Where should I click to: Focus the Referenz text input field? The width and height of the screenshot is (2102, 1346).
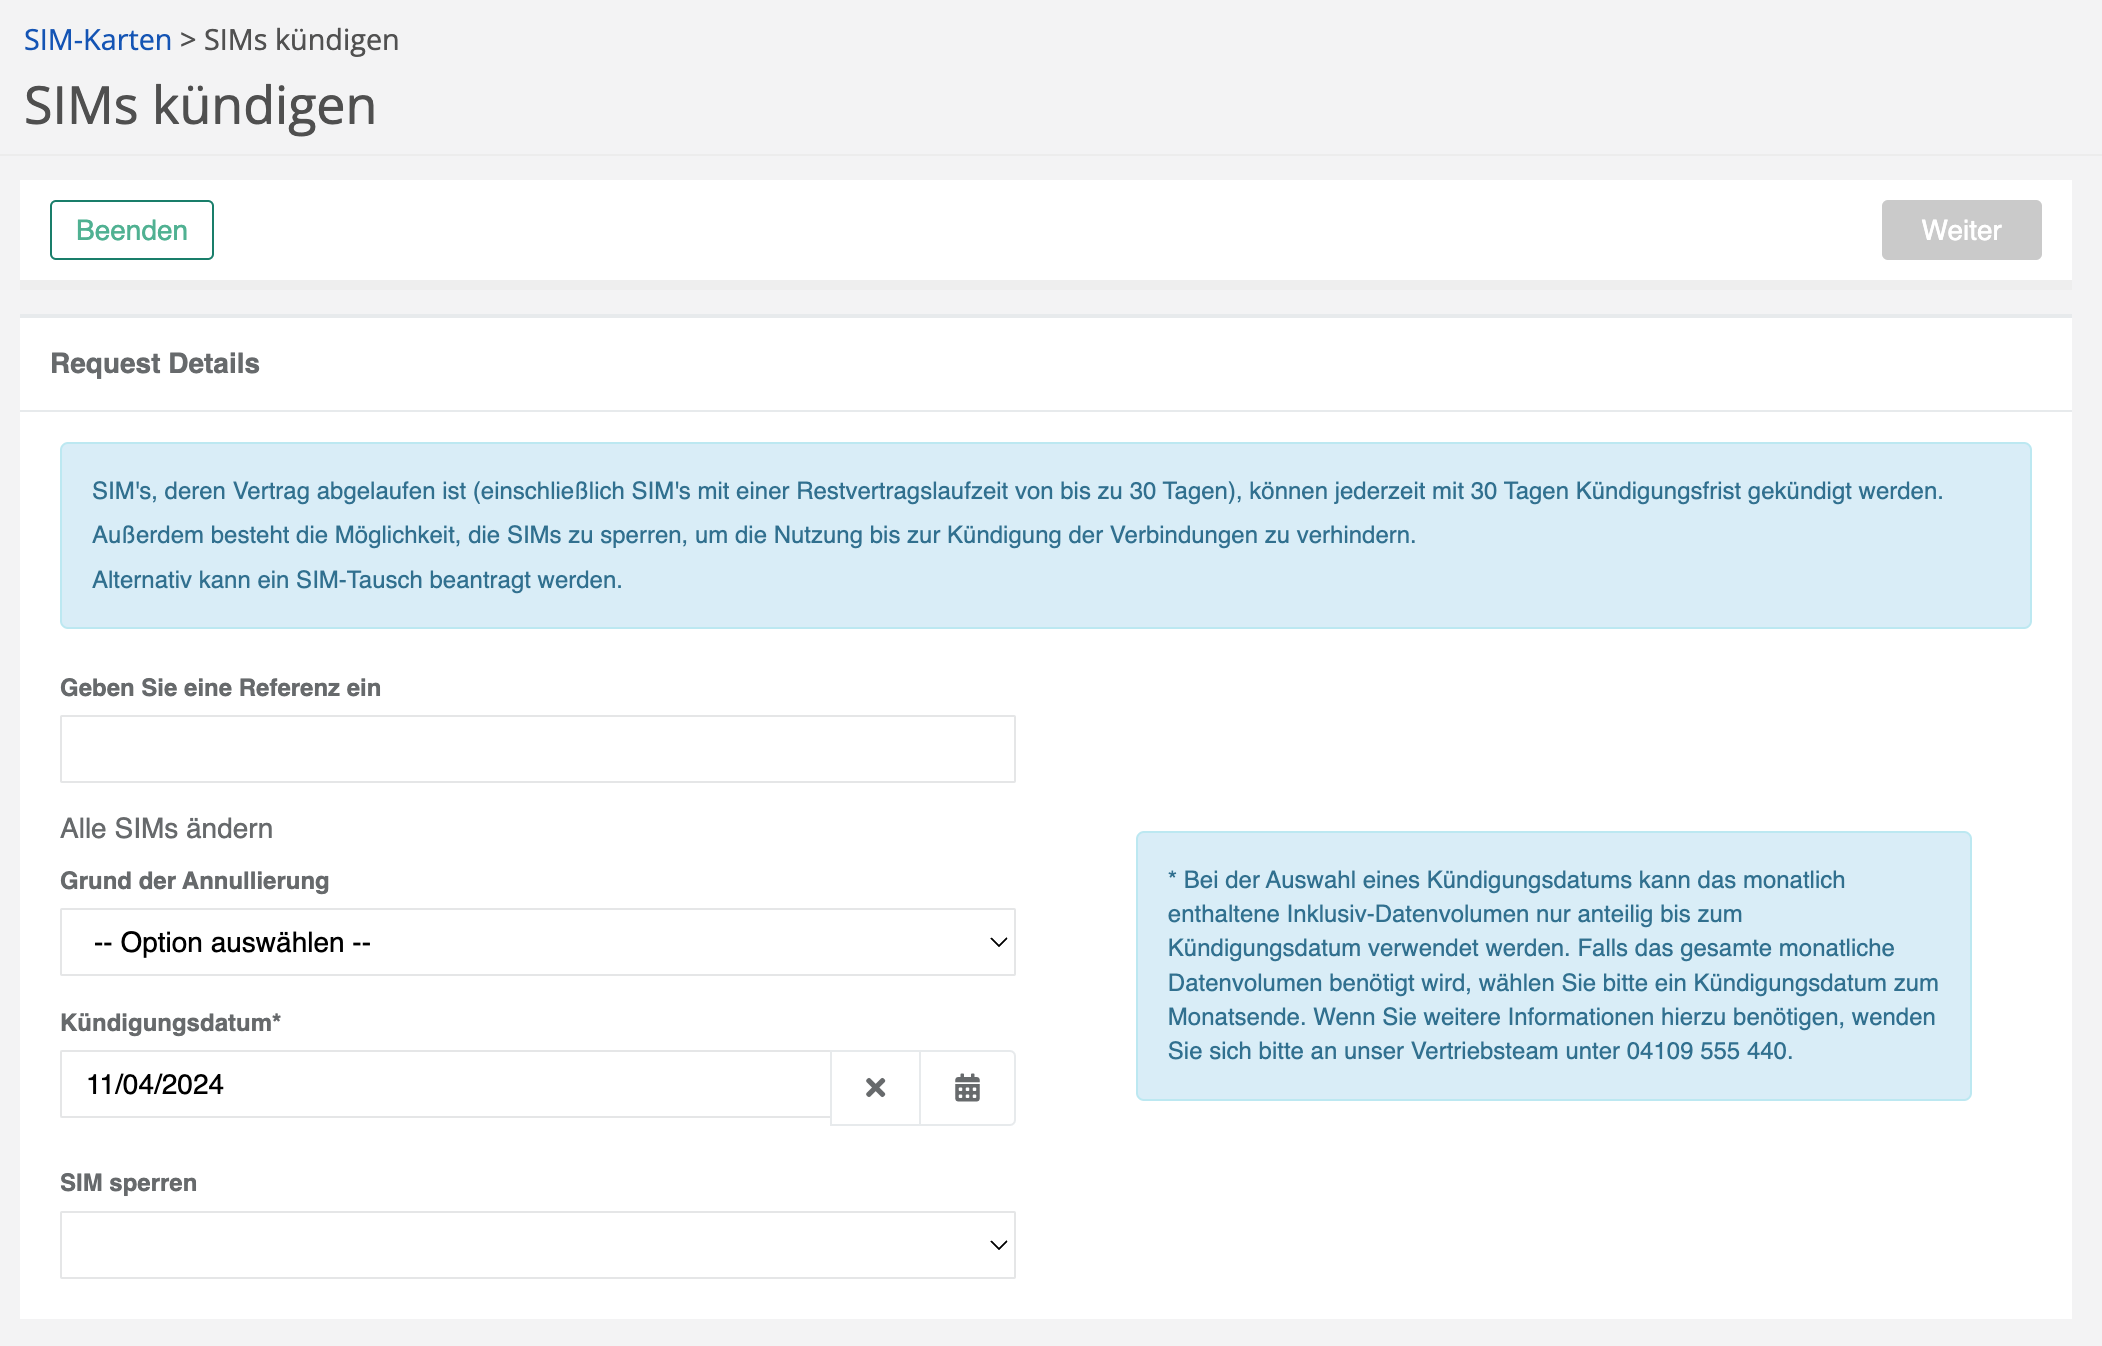(537, 749)
